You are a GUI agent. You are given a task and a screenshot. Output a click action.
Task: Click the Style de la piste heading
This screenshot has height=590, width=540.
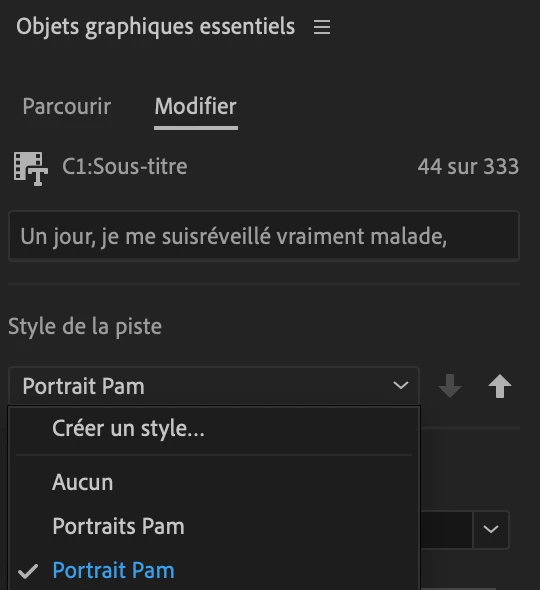[x=85, y=327]
